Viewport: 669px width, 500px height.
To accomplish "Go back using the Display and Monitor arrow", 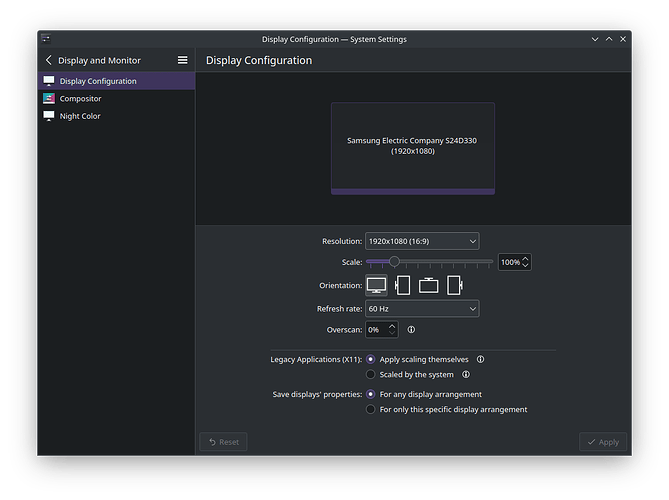I will click(49, 60).
